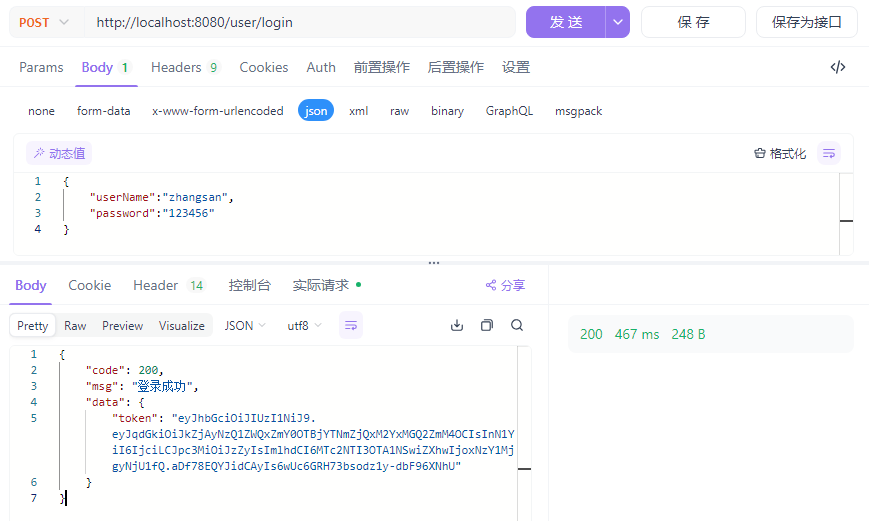This screenshot has height=521, width=869.
Task: Switch to the Headers request tab
Action: click(185, 68)
